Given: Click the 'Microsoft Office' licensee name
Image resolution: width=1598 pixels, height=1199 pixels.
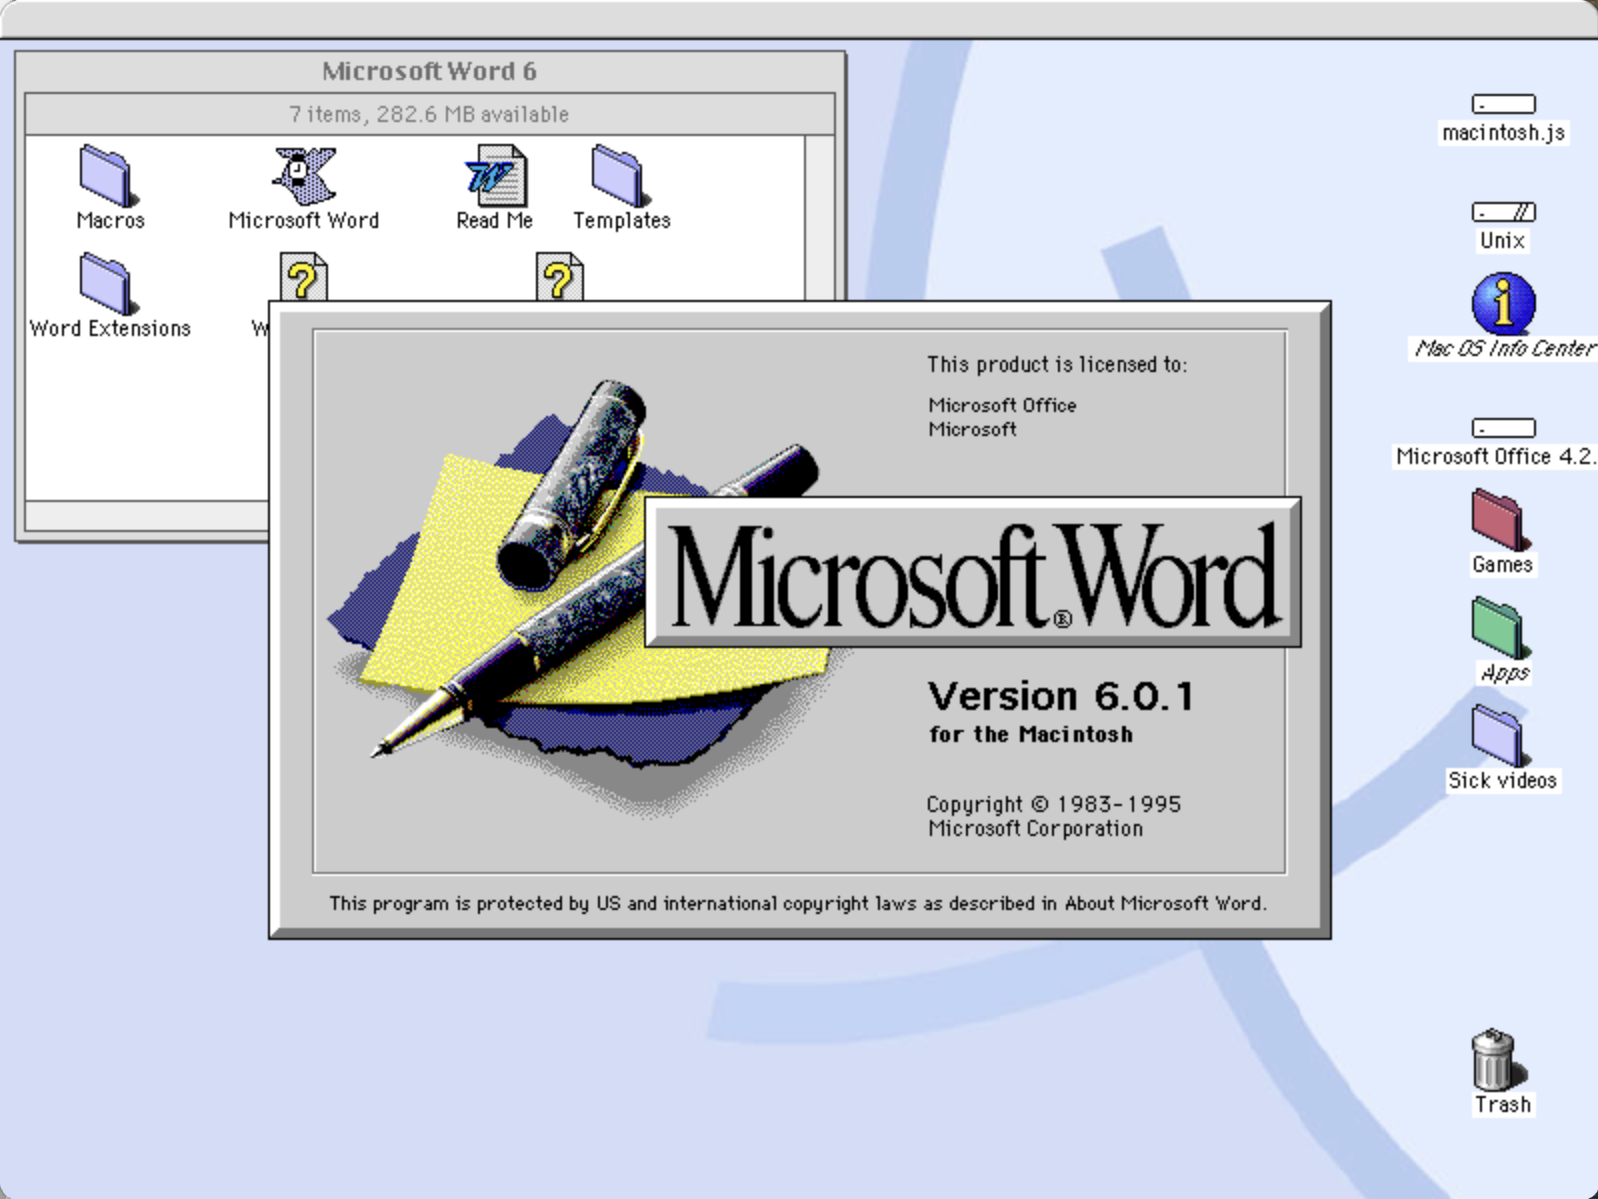Looking at the screenshot, I should point(1002,405).
